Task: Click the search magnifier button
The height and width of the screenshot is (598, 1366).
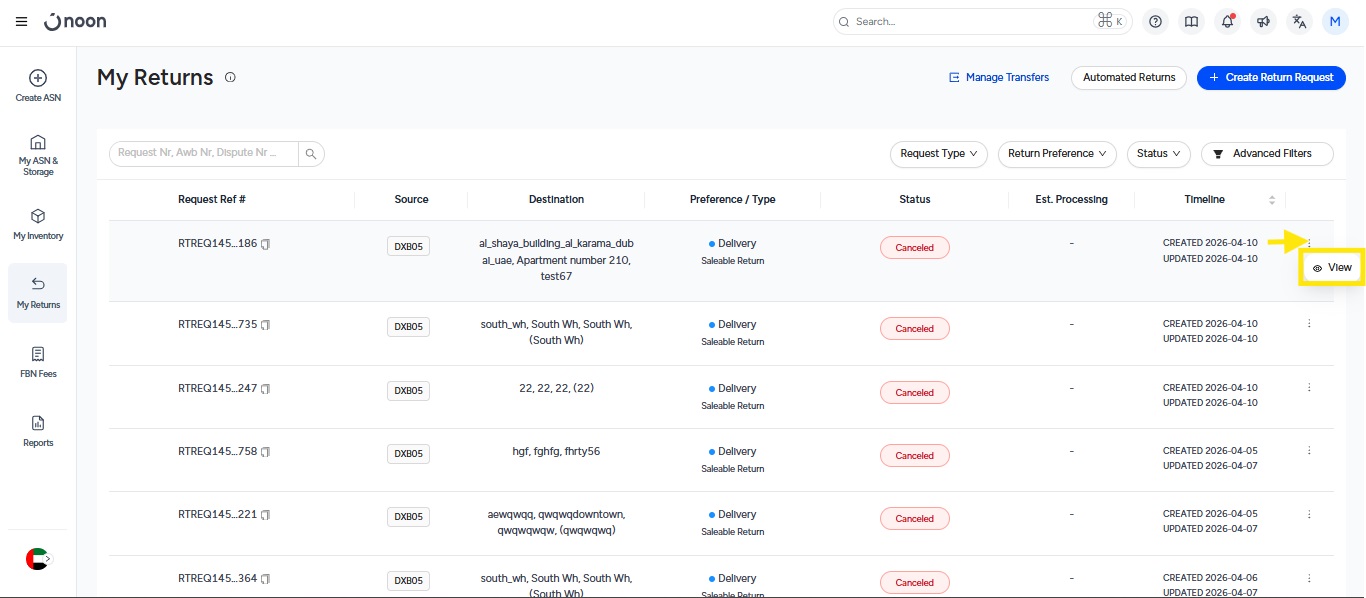Action: point(311,154)
